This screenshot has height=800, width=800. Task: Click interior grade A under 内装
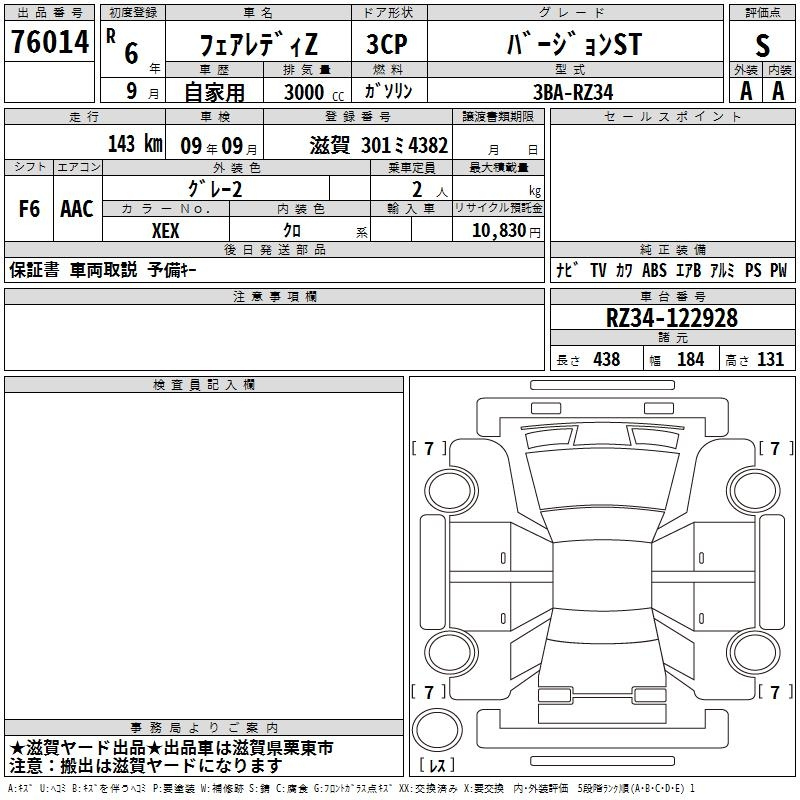778,91
